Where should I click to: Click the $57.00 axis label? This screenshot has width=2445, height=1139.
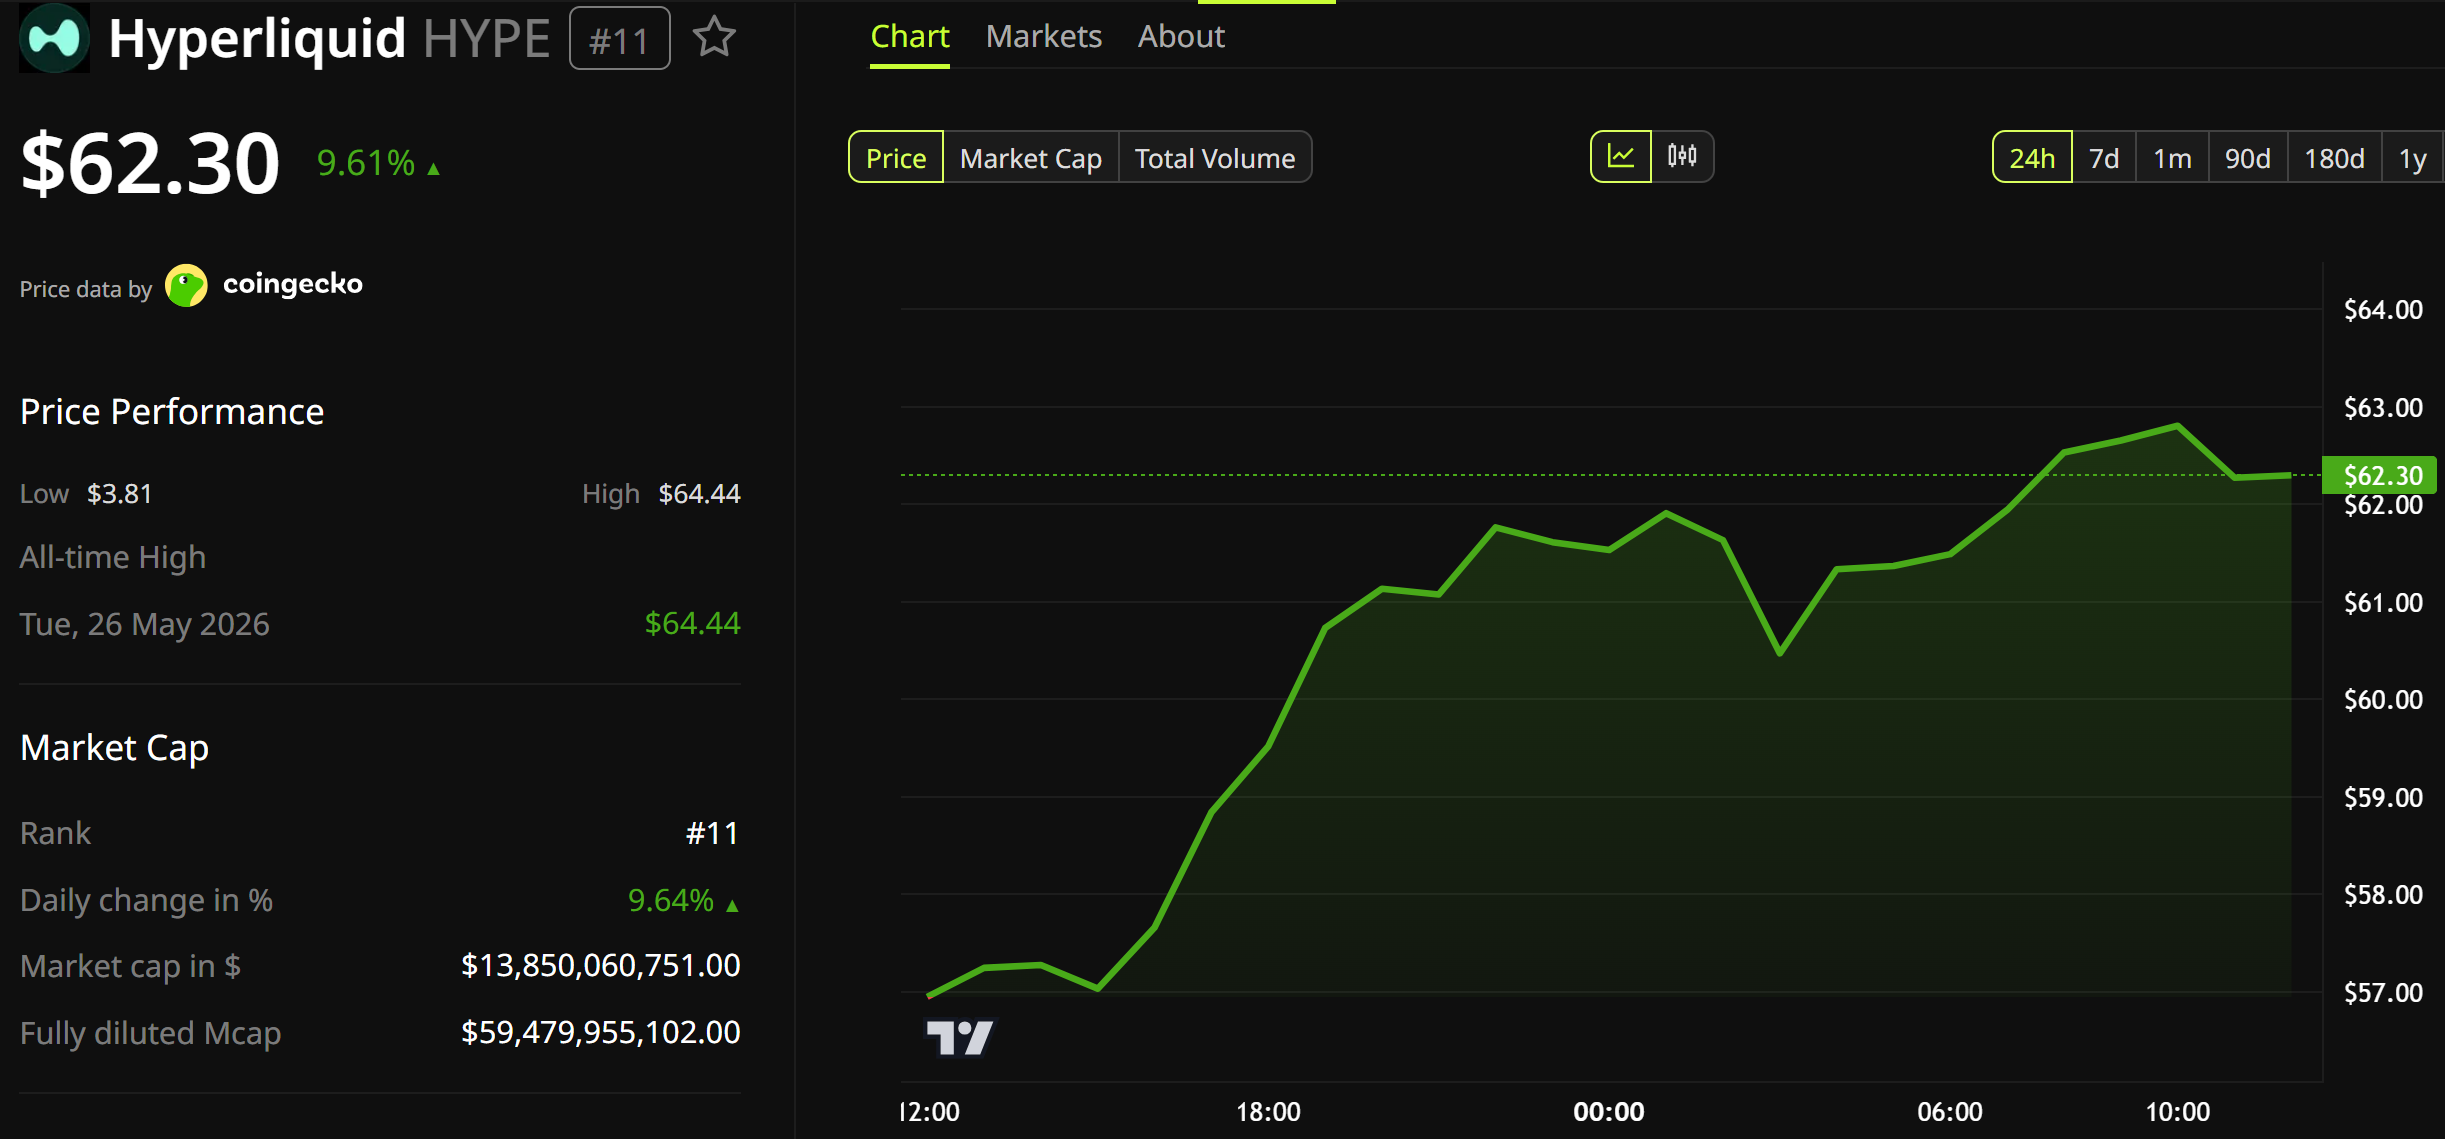tap(2383, 993)
